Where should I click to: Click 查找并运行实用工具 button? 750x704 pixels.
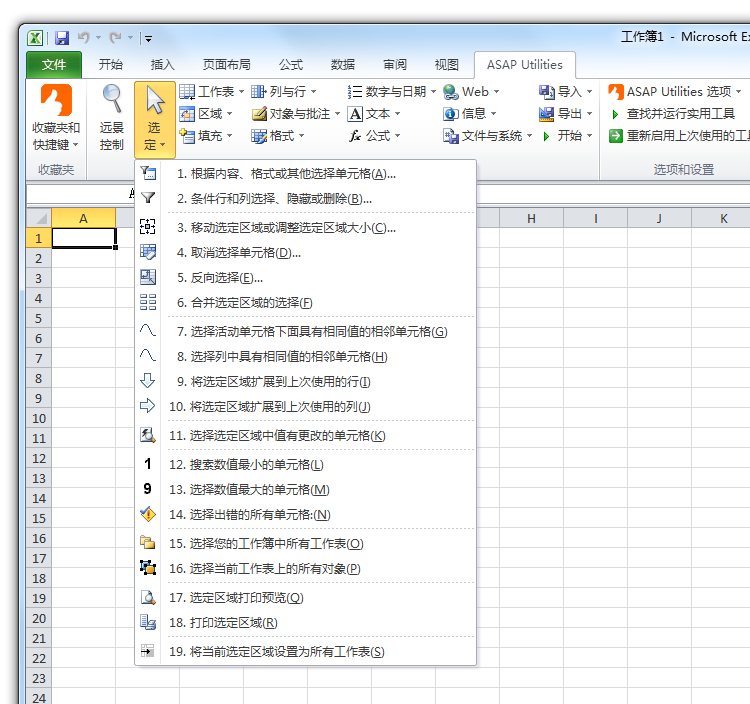point(680,114)
